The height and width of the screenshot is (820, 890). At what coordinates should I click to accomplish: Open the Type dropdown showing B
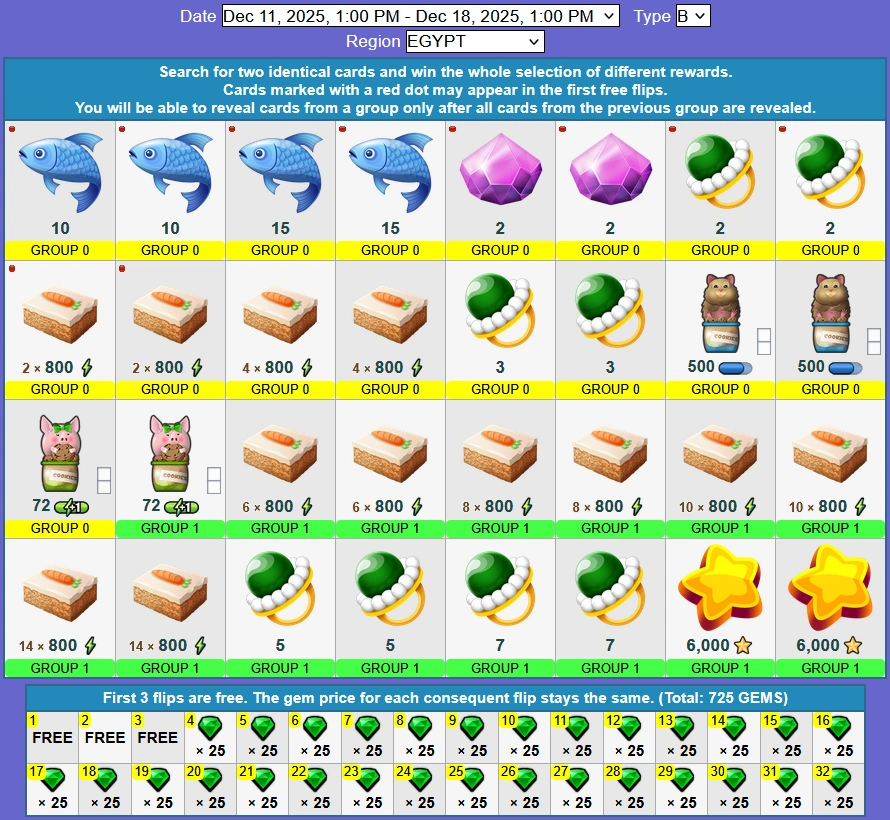click(x=693, y=16)
